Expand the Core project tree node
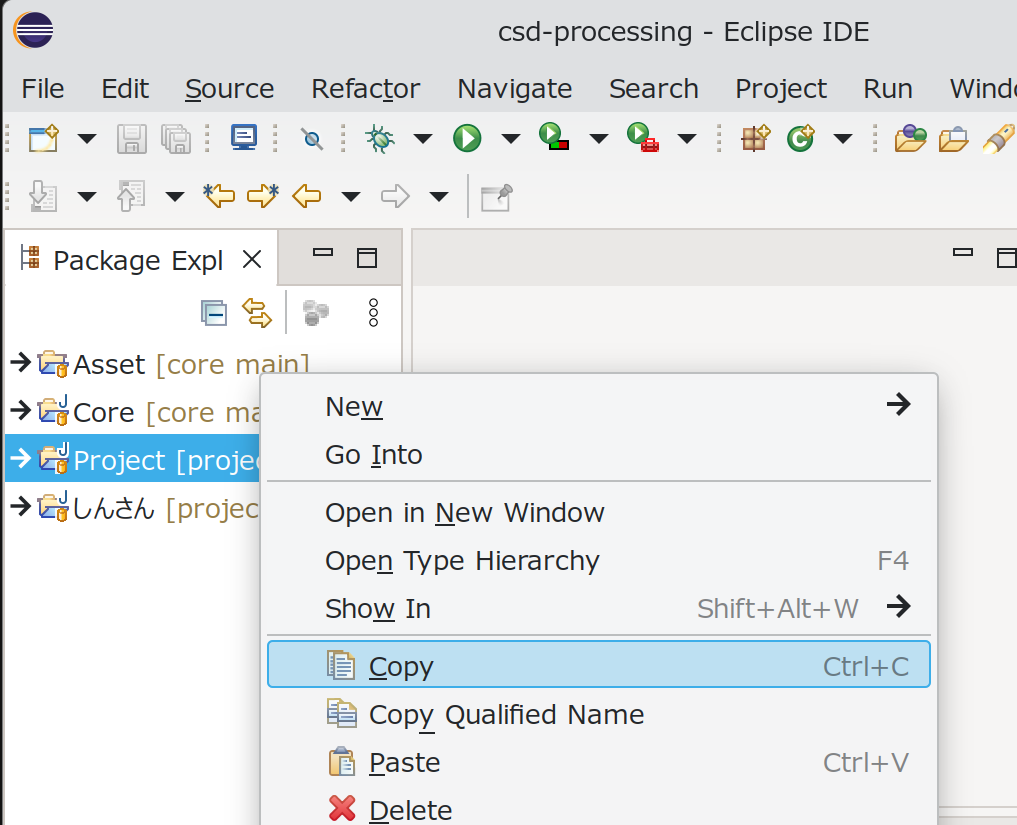The image size is (1017, 825). point(20,411)
